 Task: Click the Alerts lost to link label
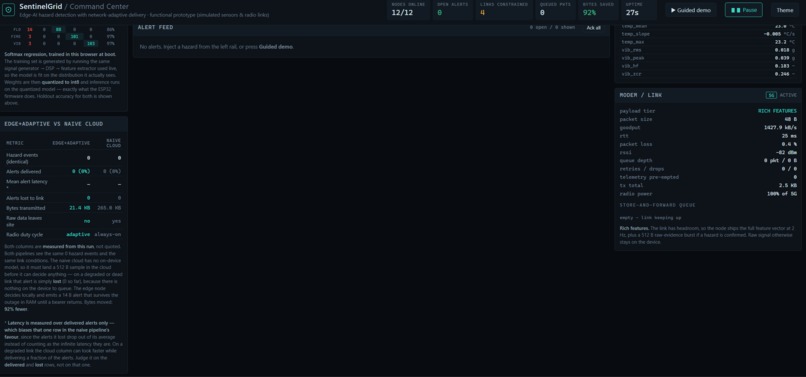coord(24,198)
